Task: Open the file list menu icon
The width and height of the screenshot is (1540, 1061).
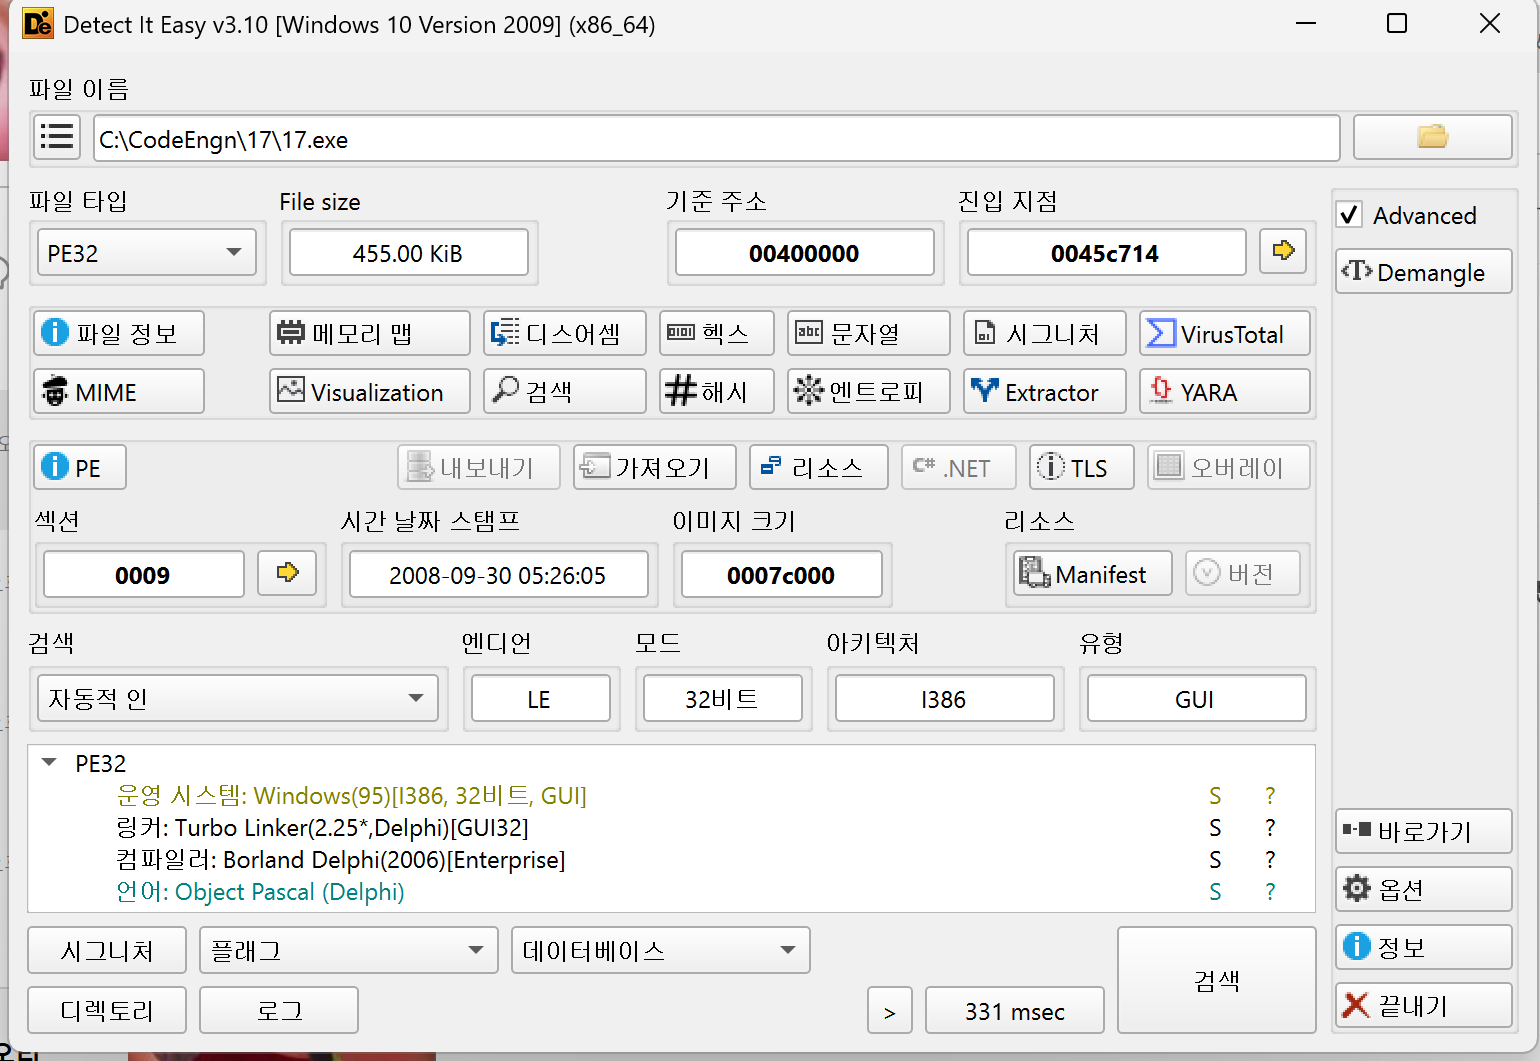Action: point(57,137)
